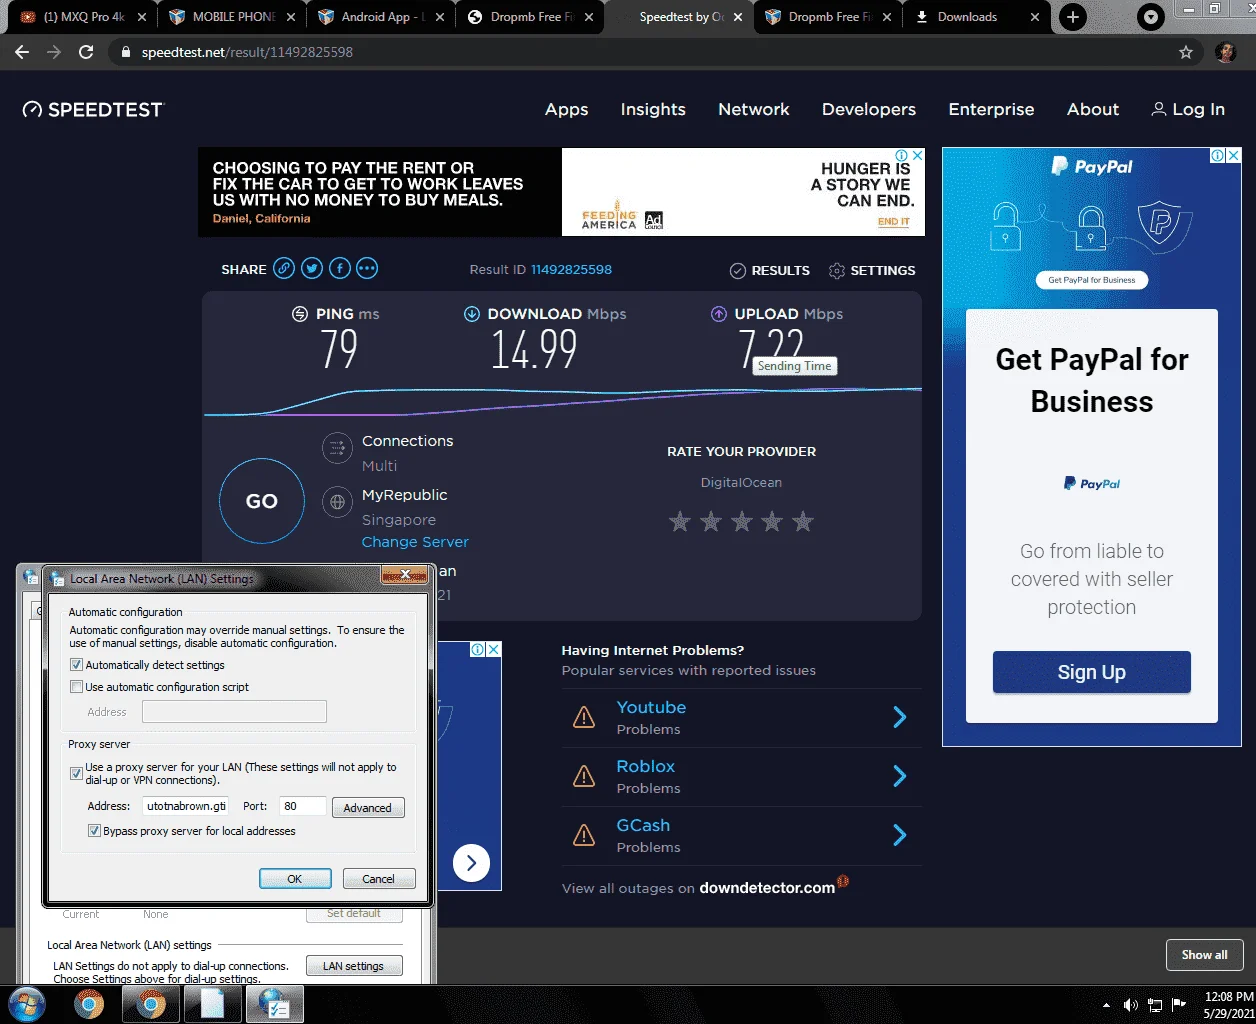The height and width of the screenshot is (1024, 1256).
Task: Confirm LAN settings with OK
Action: [295, 879]
